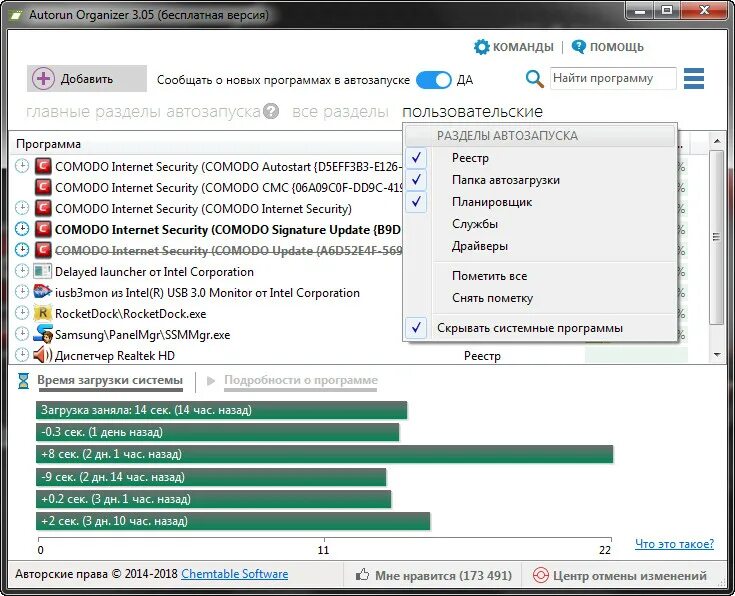This screenshot has height=596, width=735.
Task: Click the +2 сек. boot time bar
Action: (233, 521)
